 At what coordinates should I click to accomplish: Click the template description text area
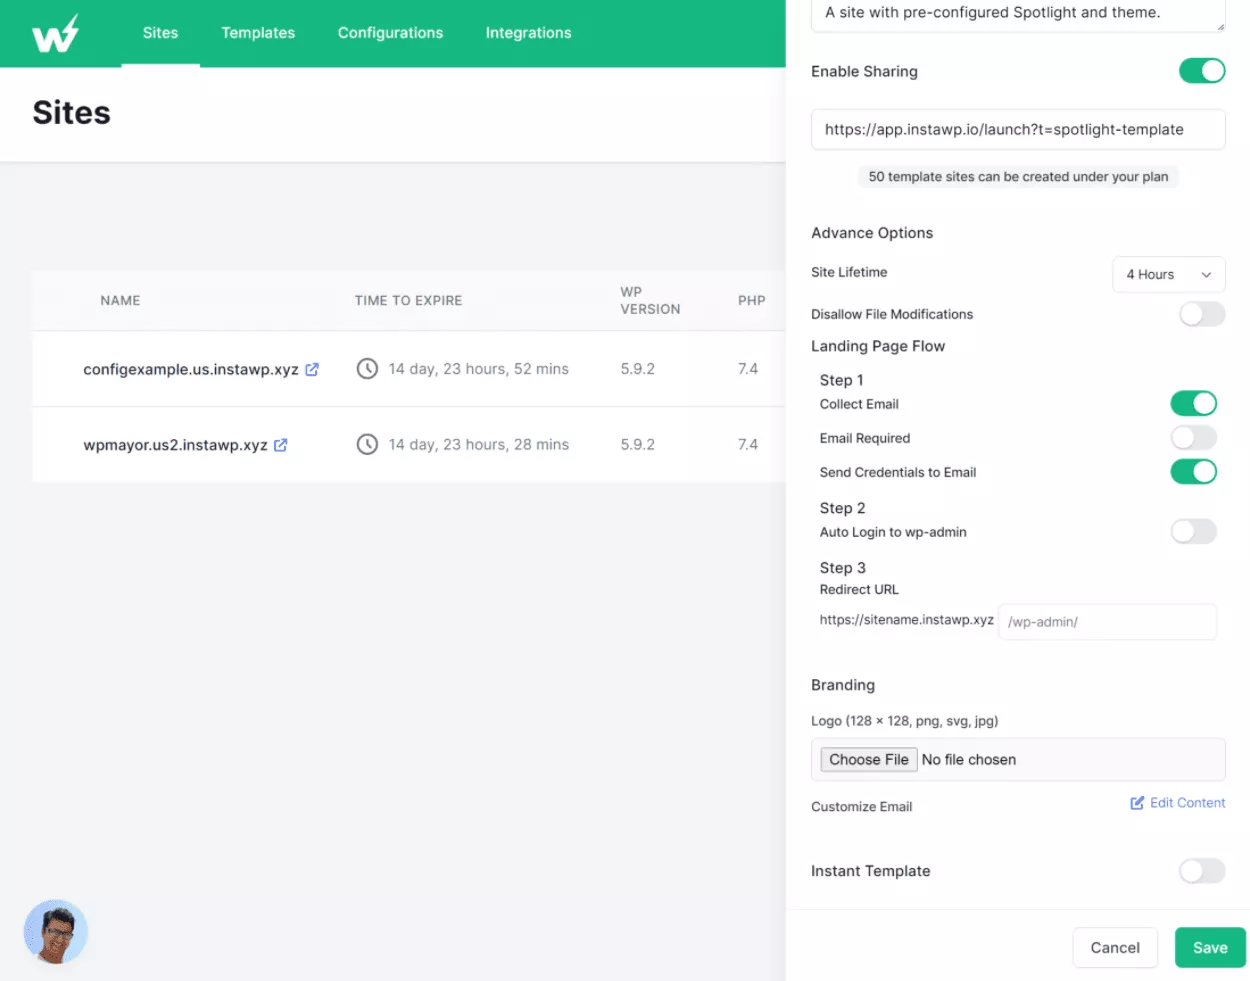pos(1018,14)
